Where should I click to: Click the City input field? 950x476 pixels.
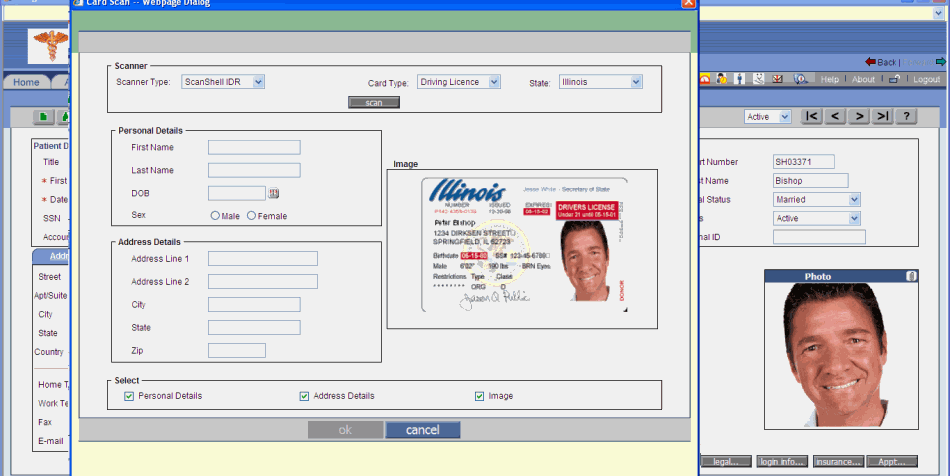point(254,305)
